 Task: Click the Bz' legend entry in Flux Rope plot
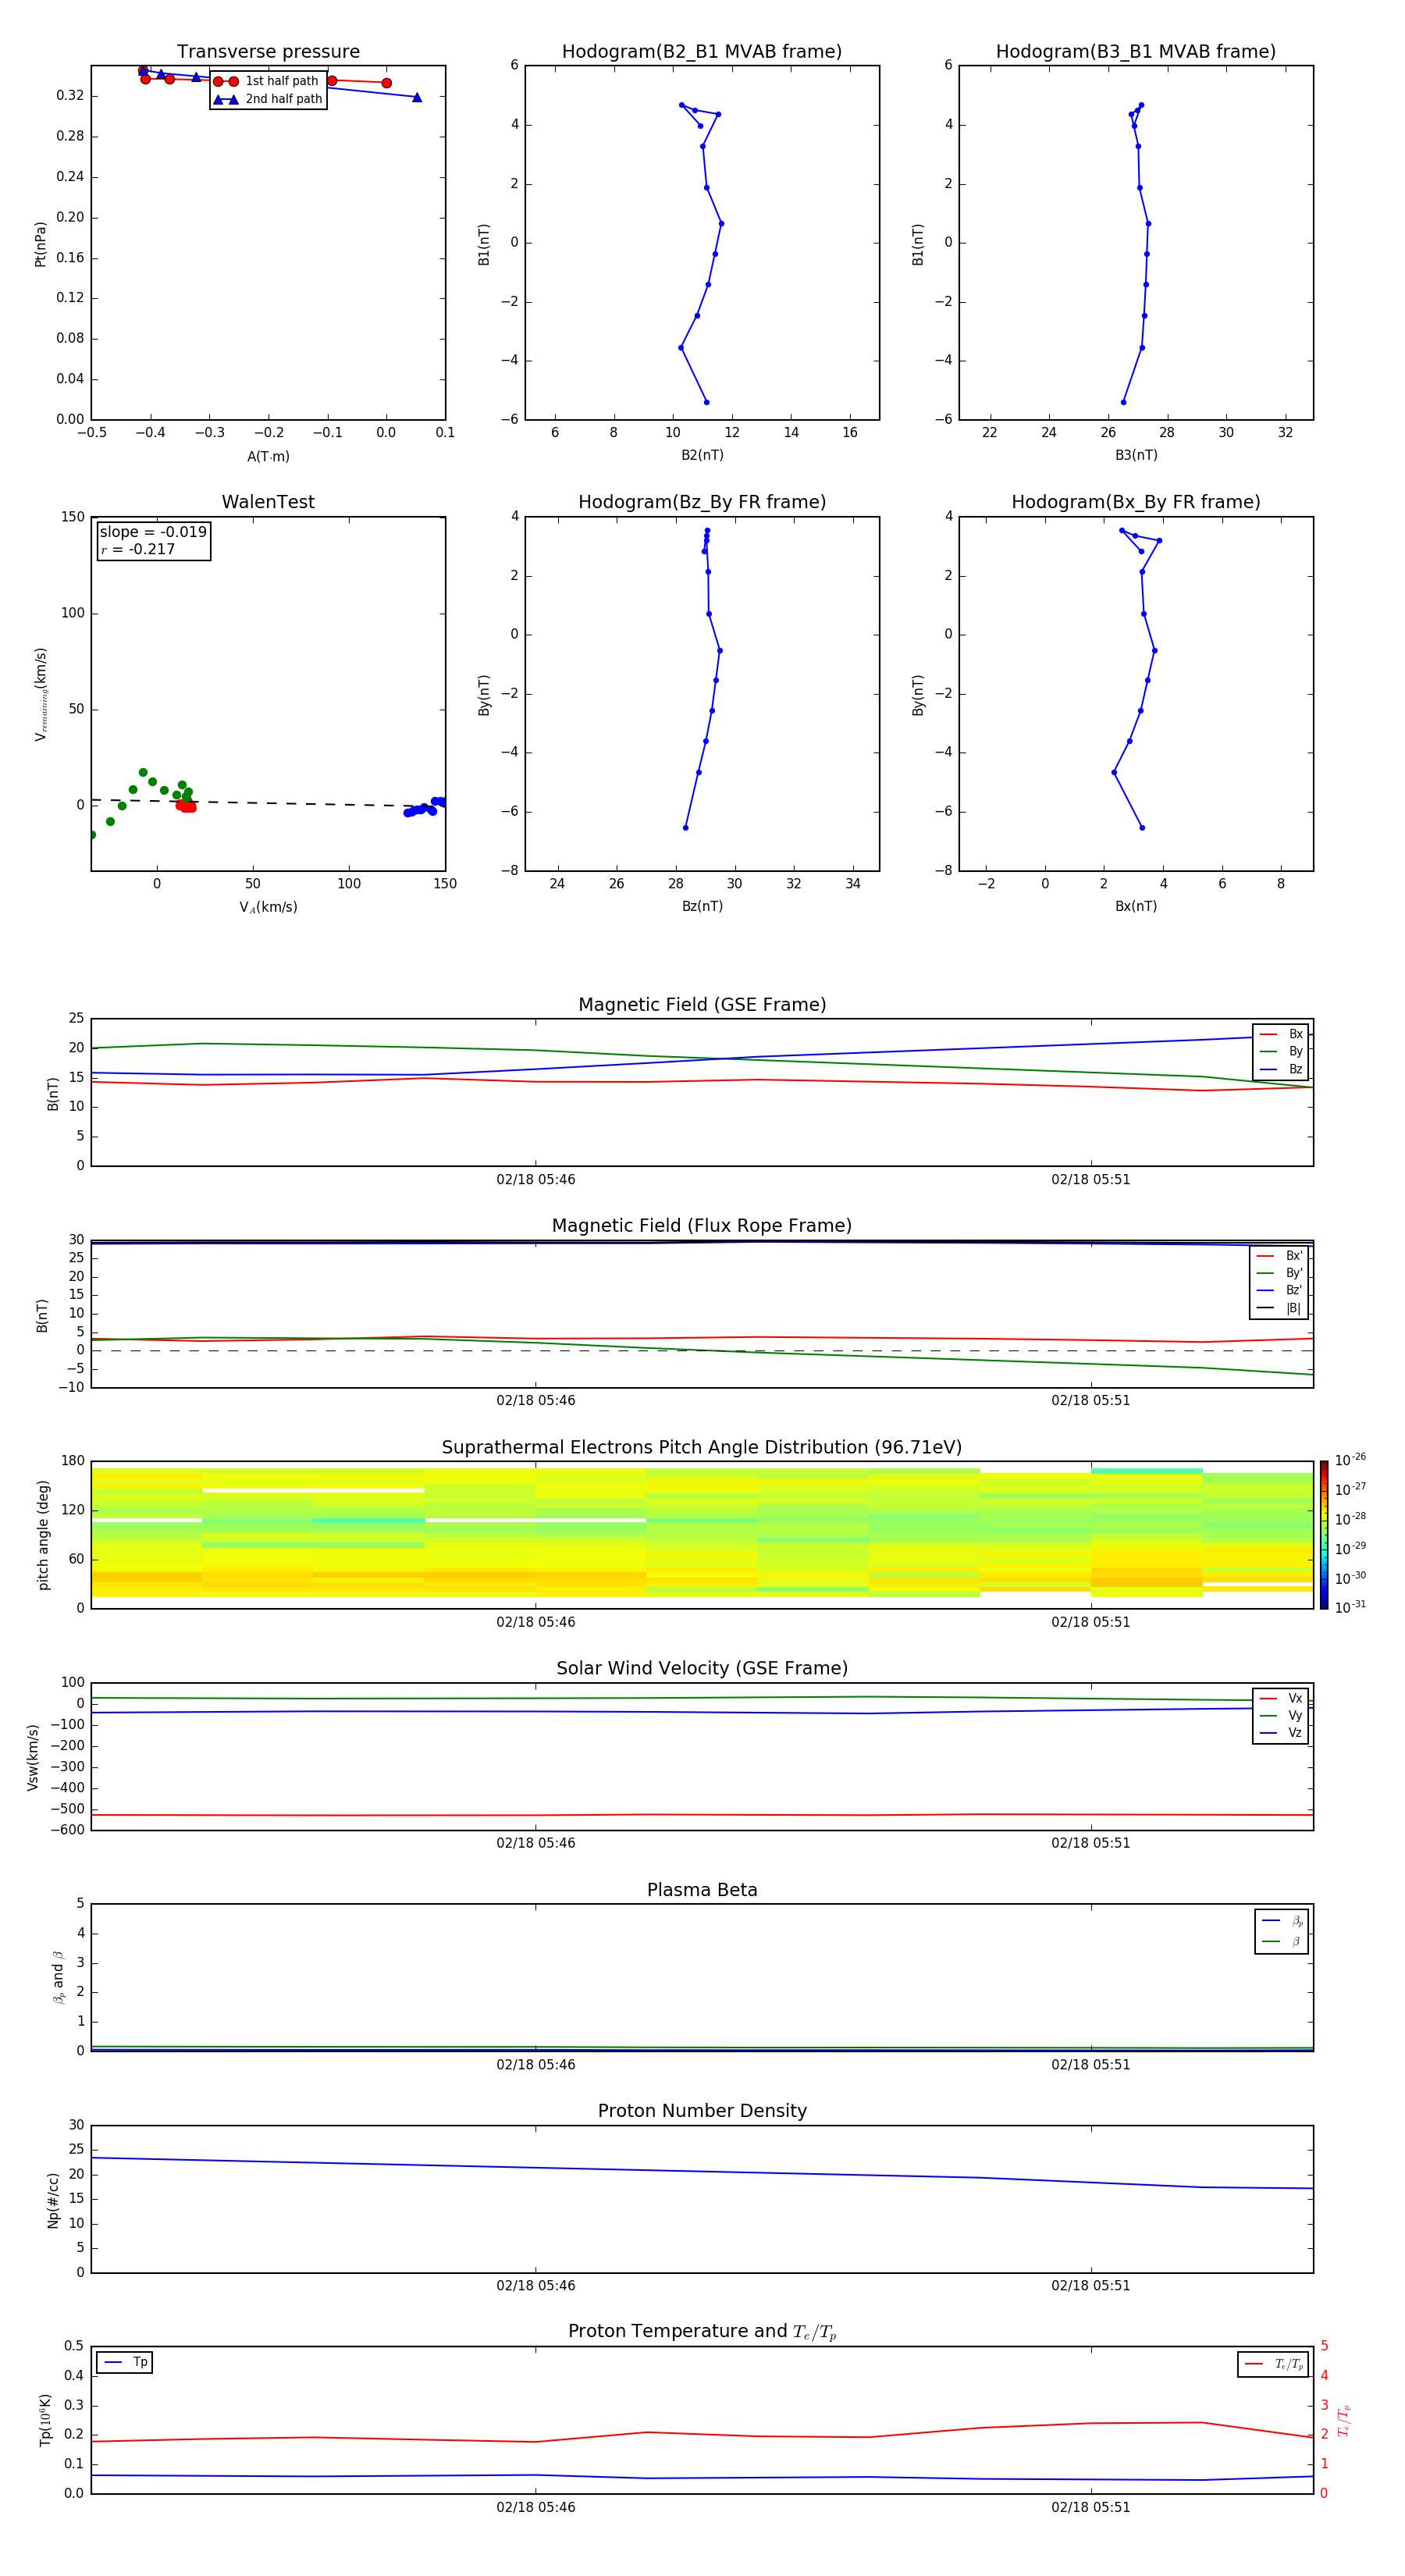click(x=1280, y=1290)
